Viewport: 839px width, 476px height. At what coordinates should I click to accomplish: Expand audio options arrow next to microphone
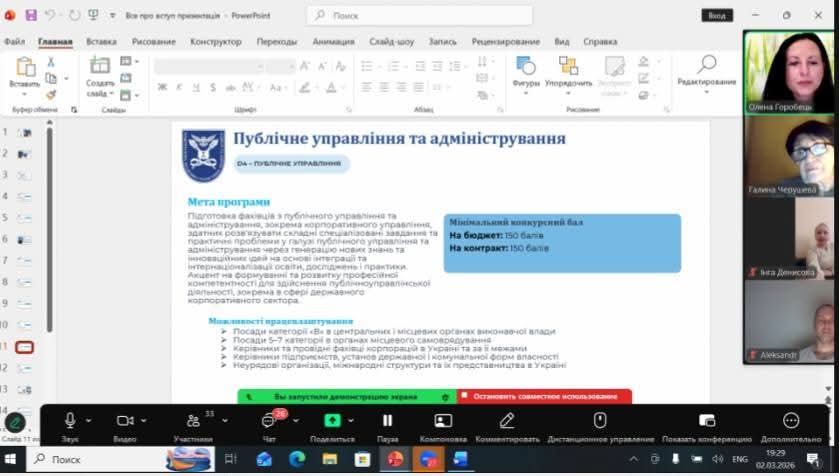click(89, 421)
